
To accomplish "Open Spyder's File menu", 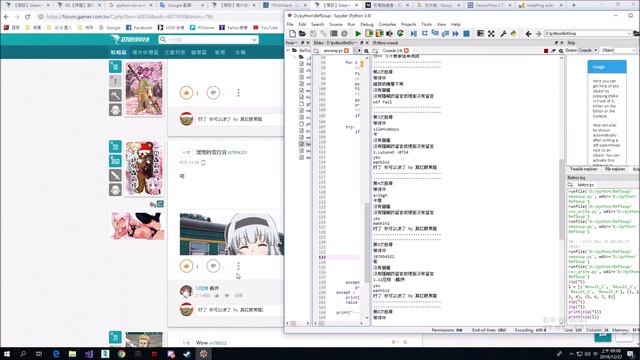I will pyautogui.click(x=290, y=24).
